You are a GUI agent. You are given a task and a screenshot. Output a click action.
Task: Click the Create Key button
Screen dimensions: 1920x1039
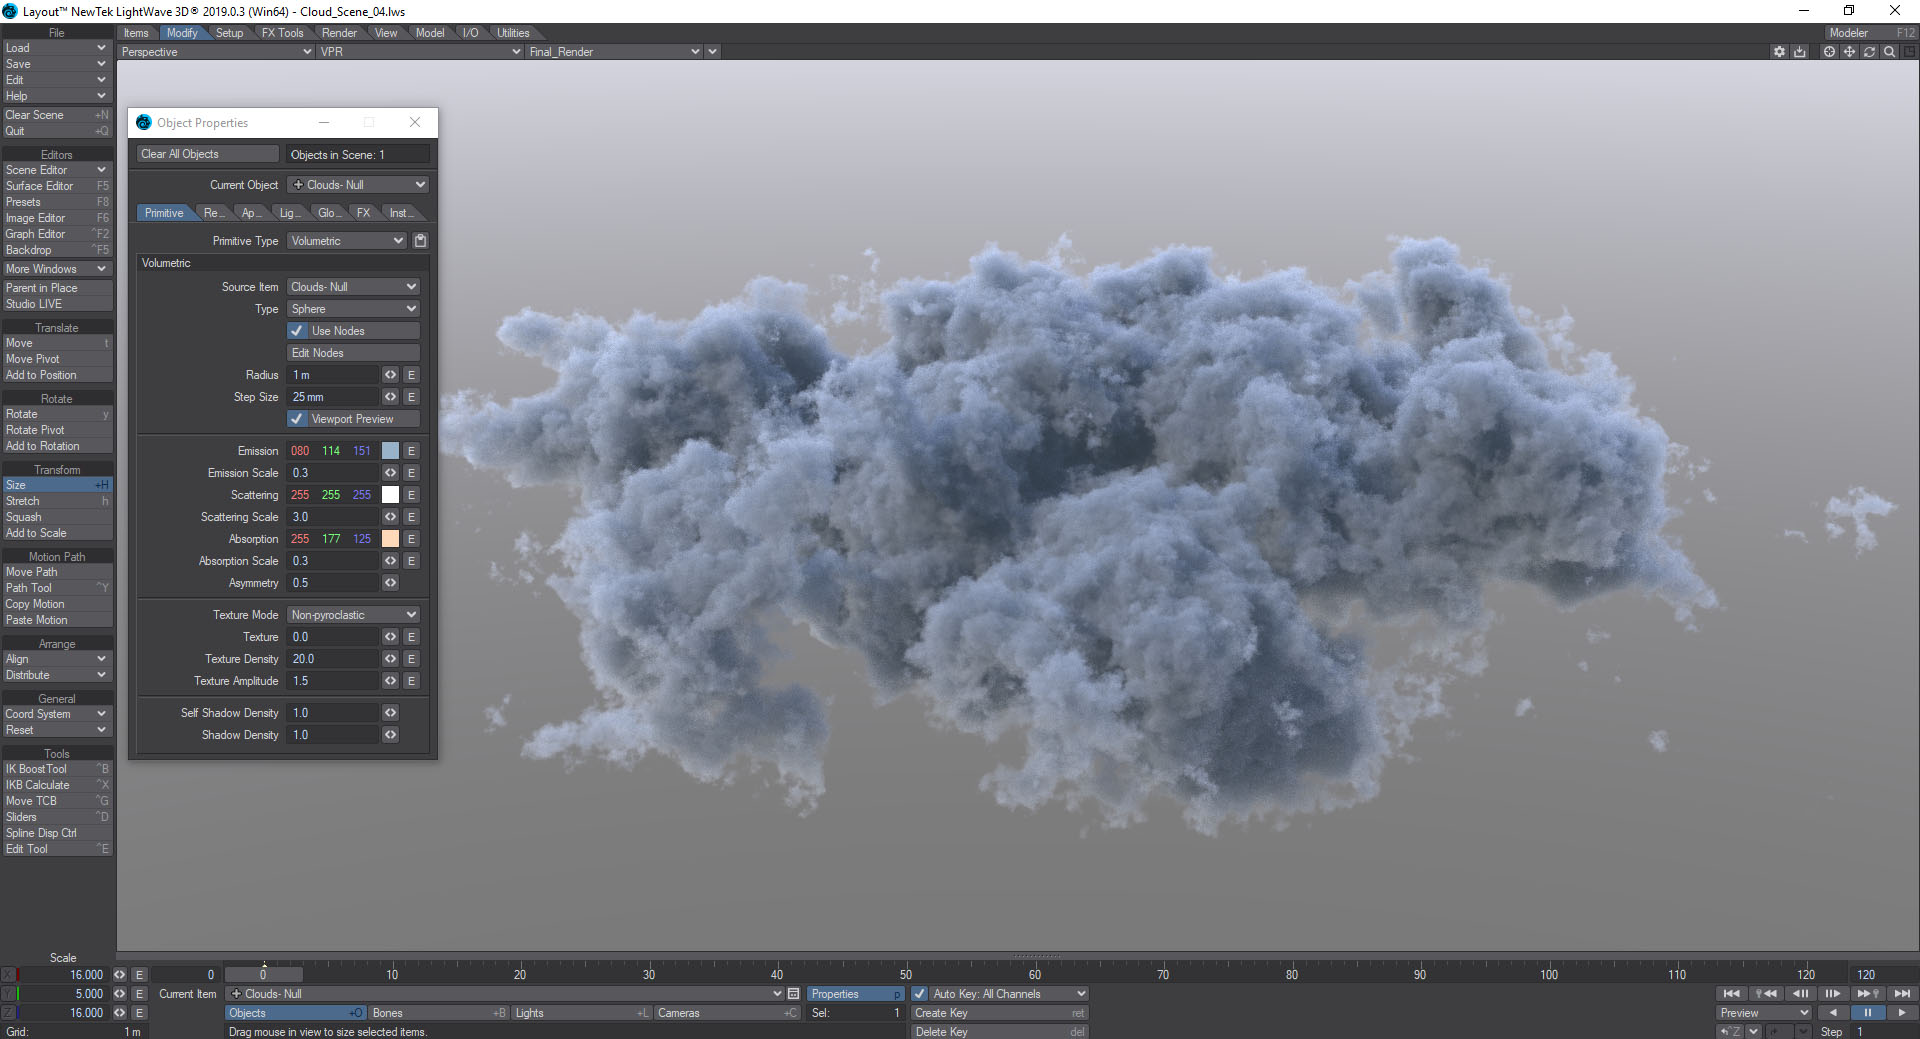[x=999, y=1013]
